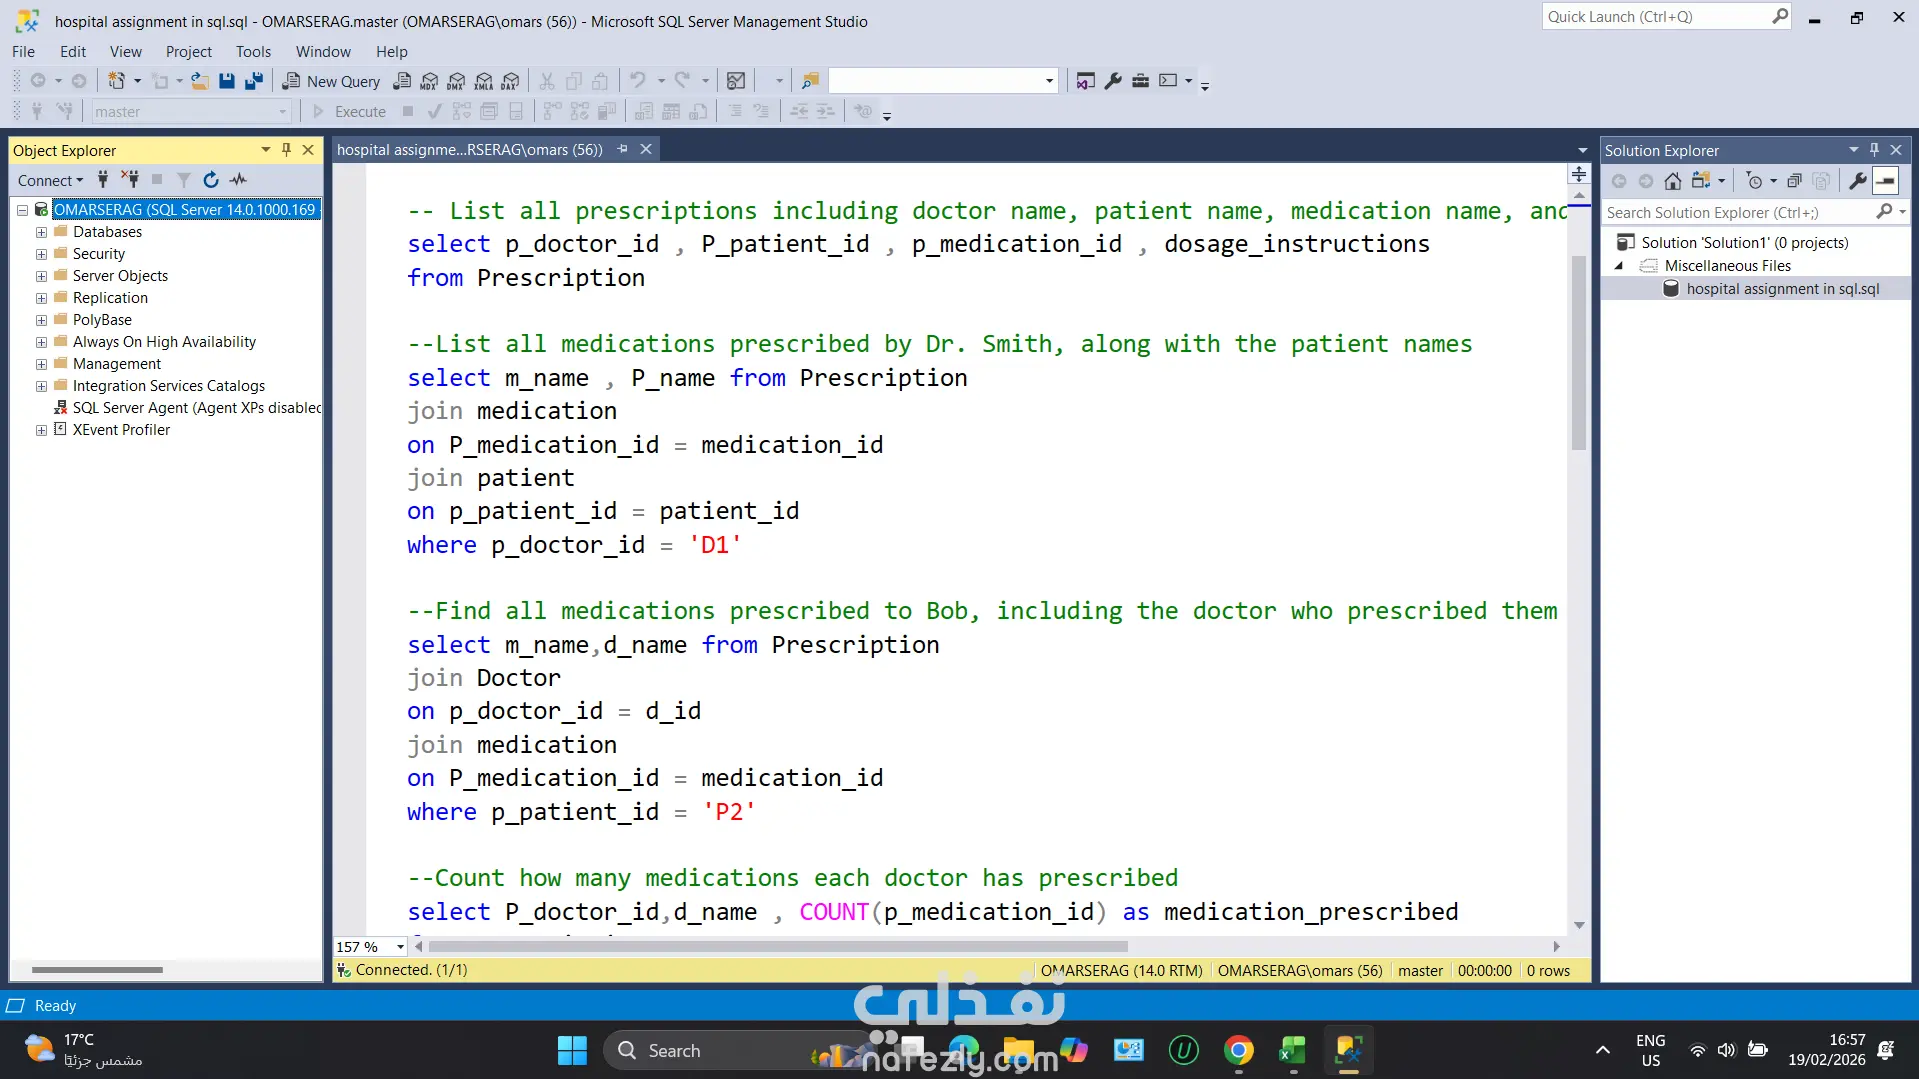Click the Disconnect icon in Object Explorer
The image size is (1919, 1079).
click(x=130, y=180)
